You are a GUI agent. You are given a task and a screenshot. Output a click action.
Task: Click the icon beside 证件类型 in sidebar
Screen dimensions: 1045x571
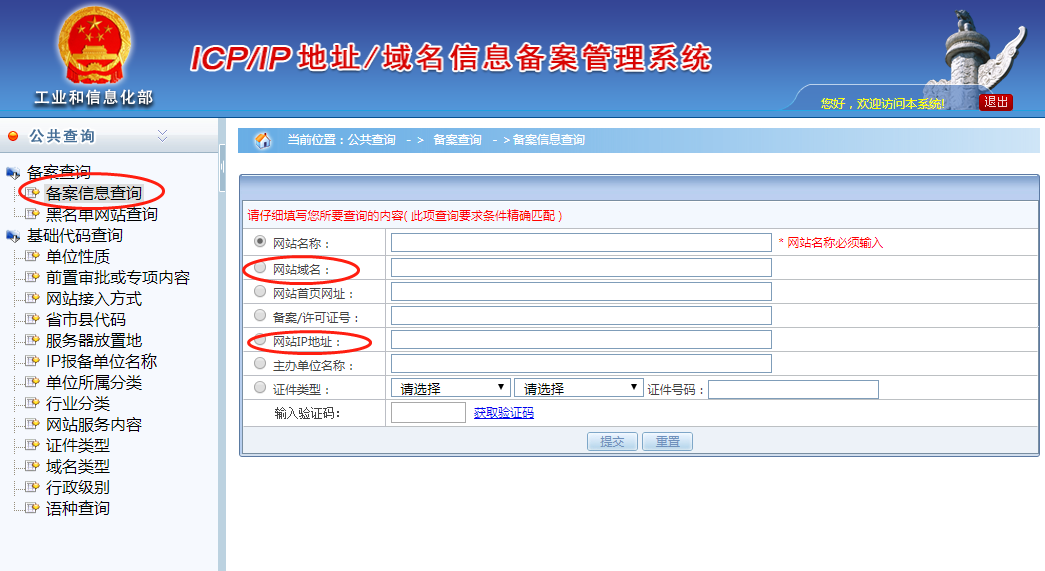(32, 445)
